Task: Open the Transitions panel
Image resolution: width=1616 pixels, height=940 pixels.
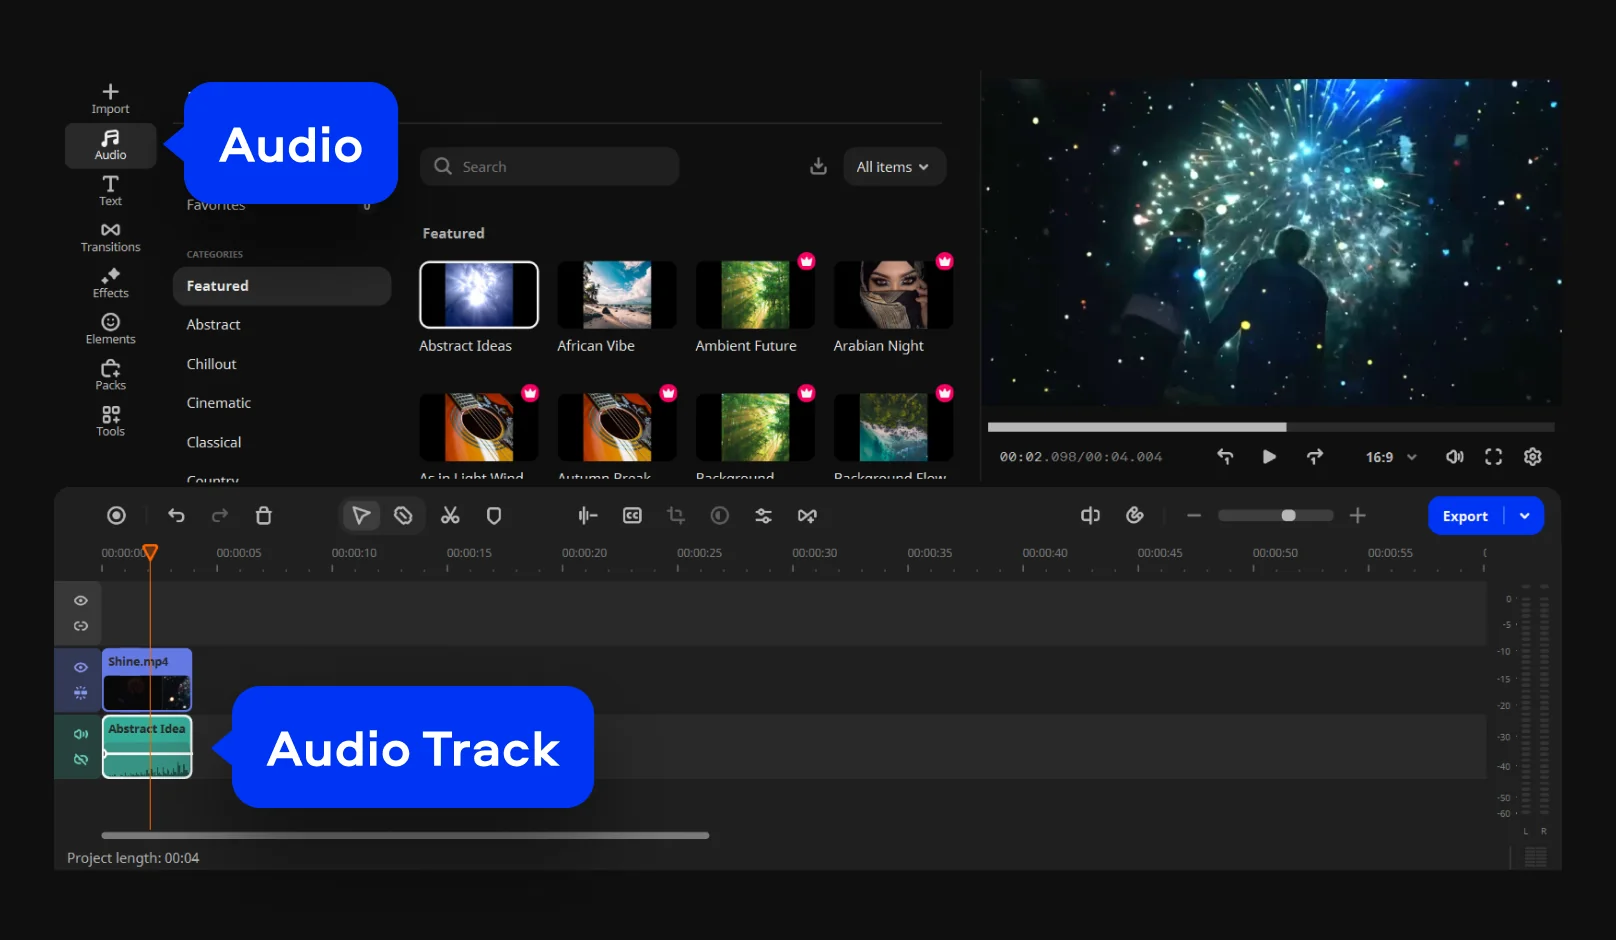Action: [x=110, y=237]
